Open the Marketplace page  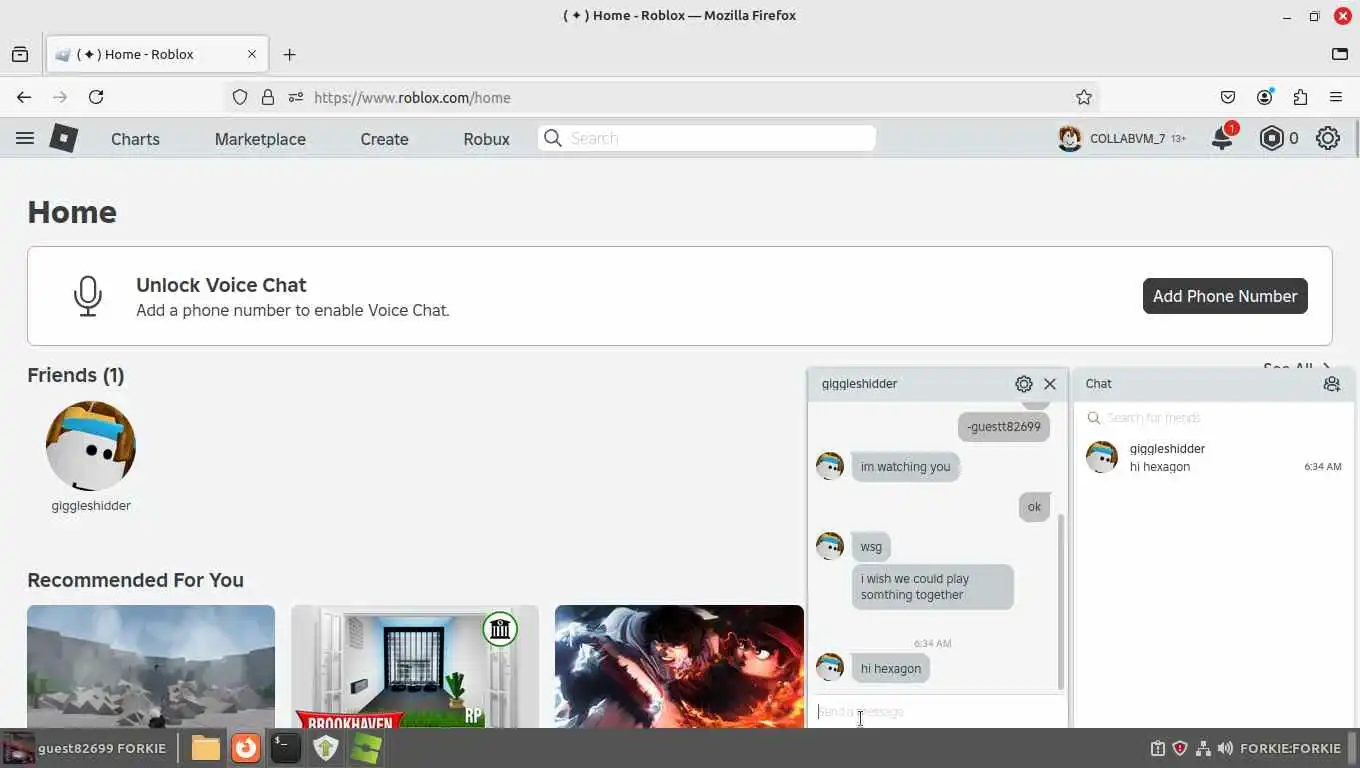260,139
